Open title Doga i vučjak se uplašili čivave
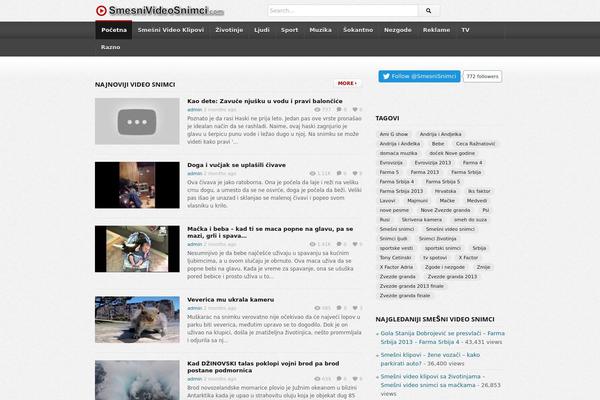 tap(236, 165)
